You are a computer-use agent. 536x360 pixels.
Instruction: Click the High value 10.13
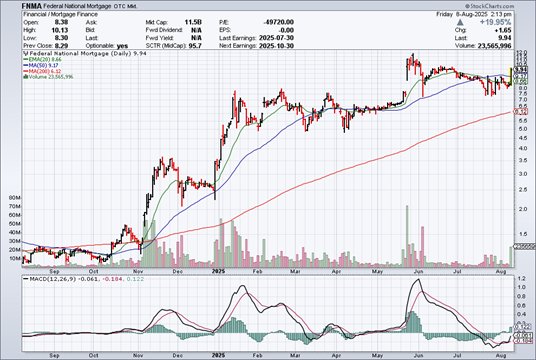60,30
